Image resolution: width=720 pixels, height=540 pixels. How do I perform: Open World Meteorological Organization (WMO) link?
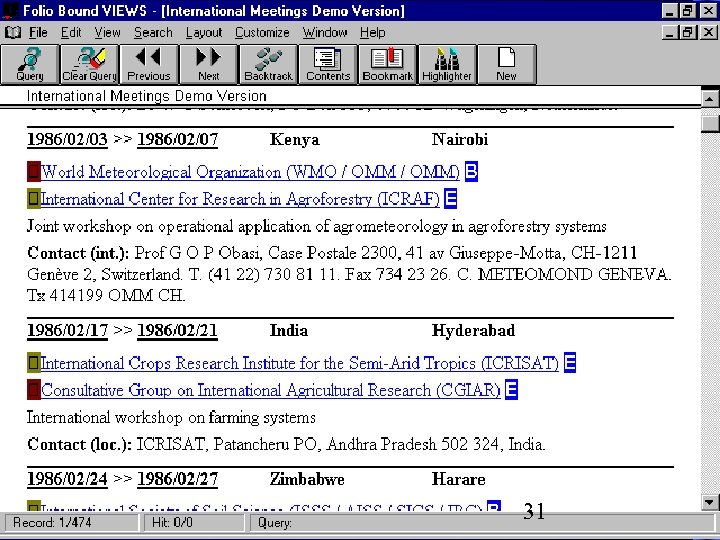[250, 172]
